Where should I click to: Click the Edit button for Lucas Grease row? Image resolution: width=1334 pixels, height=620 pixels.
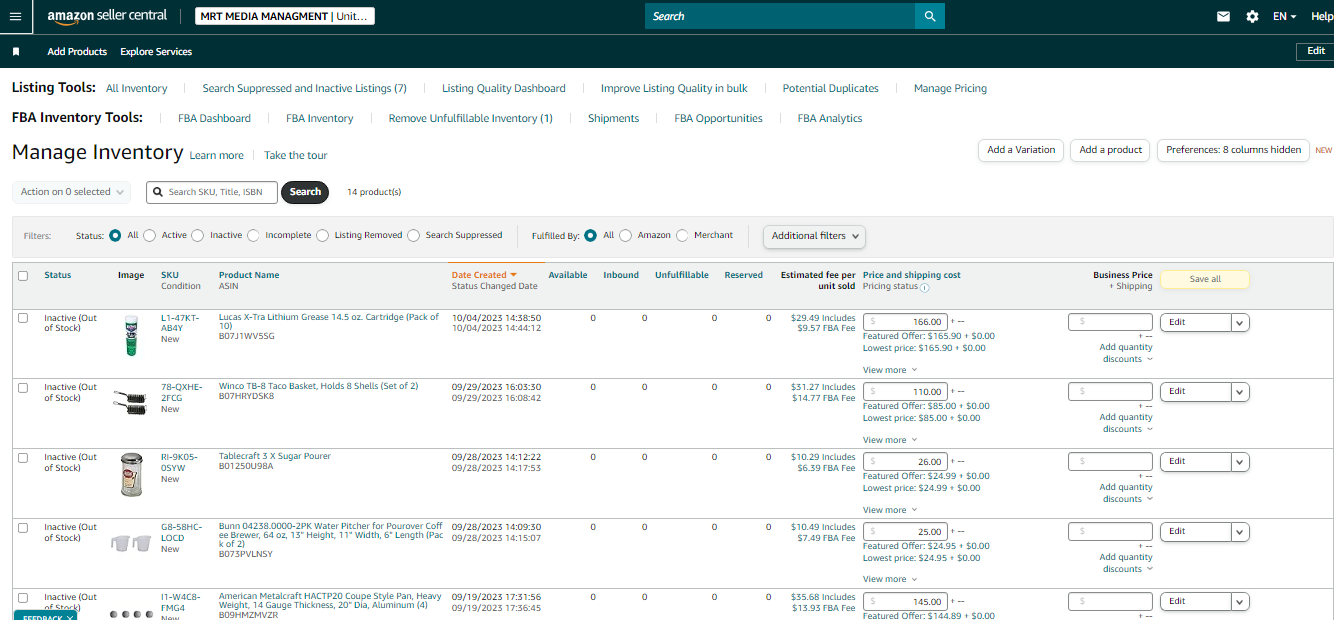[1196, 322]
